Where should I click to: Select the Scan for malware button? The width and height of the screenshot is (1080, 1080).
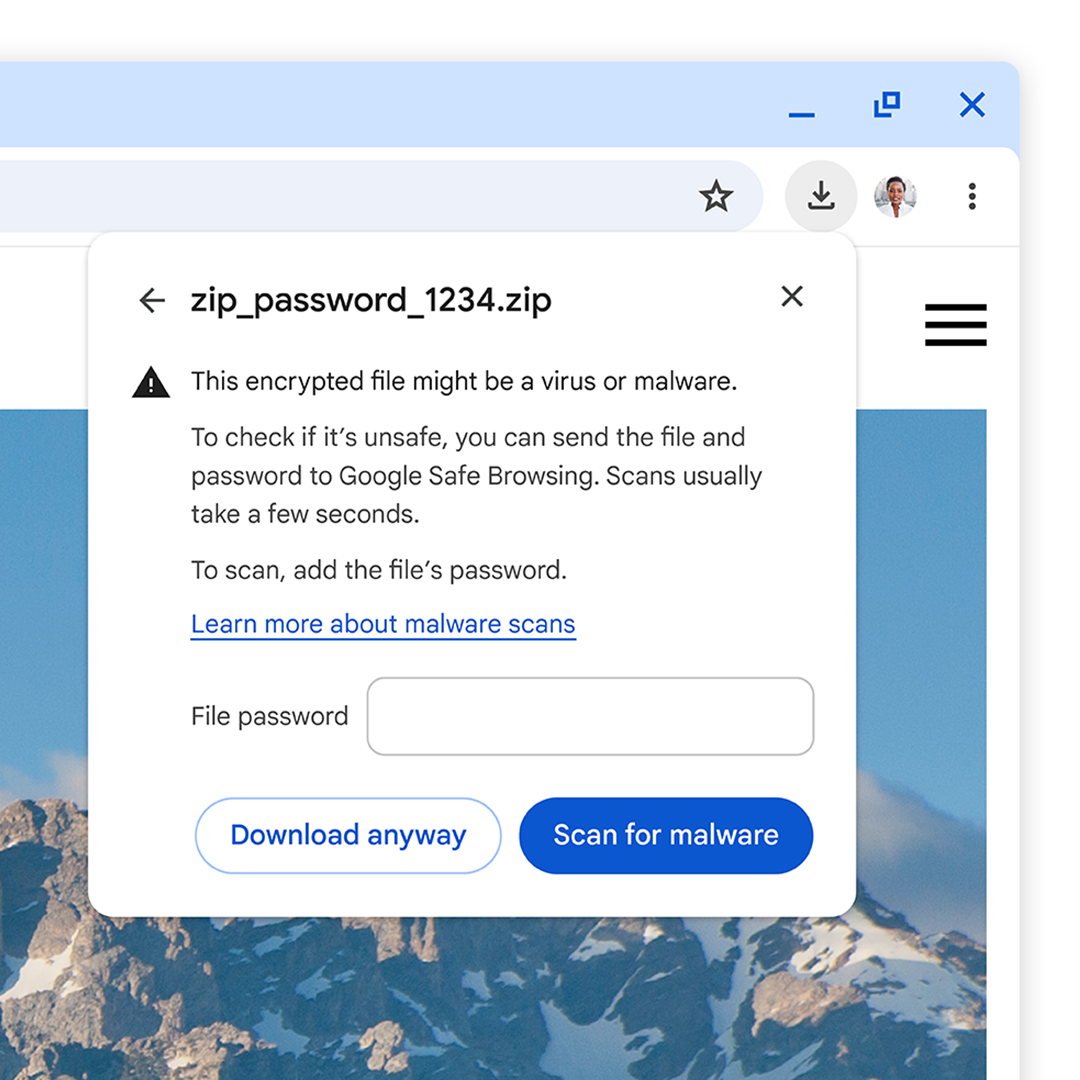(x=665, y=835)
